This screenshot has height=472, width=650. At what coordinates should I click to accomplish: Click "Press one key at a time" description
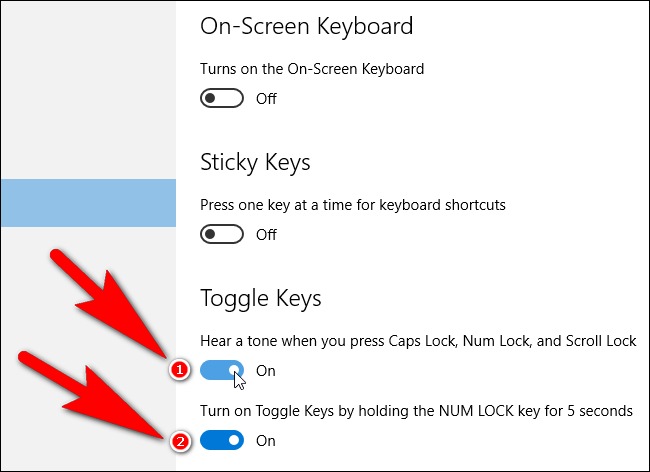[x=353, y=205]
